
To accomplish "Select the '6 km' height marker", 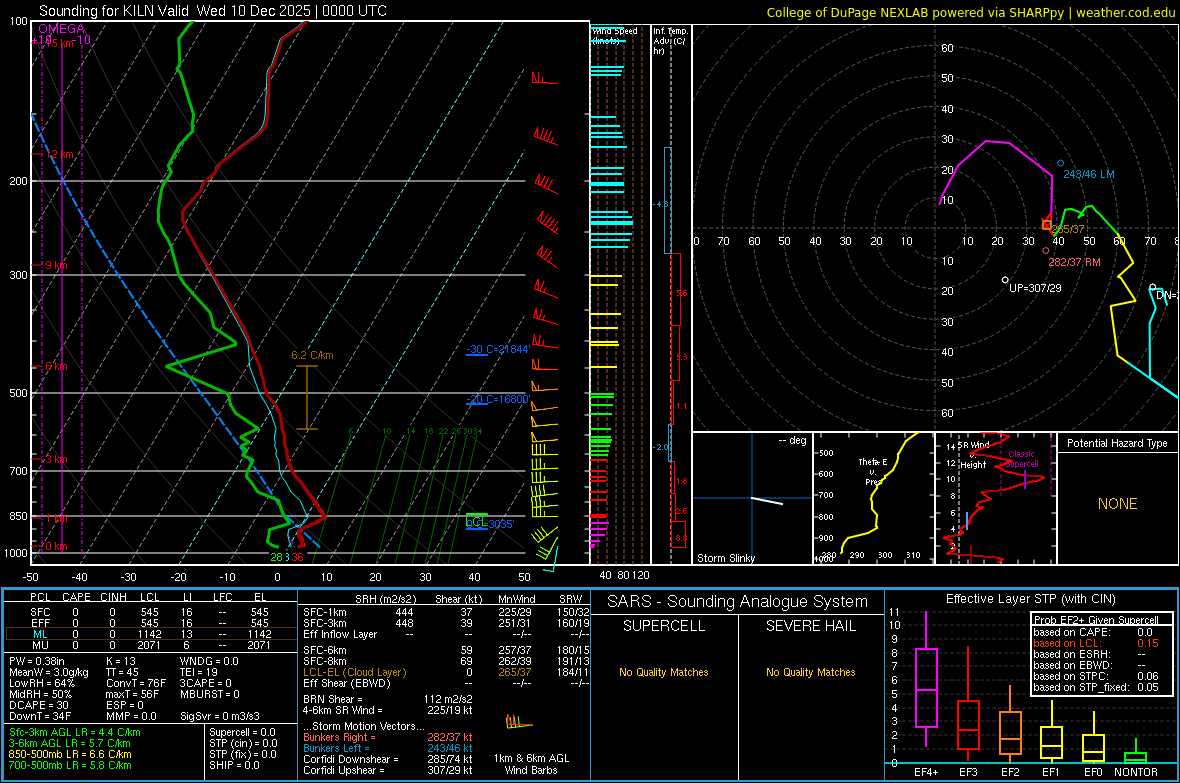I will 56,366.
